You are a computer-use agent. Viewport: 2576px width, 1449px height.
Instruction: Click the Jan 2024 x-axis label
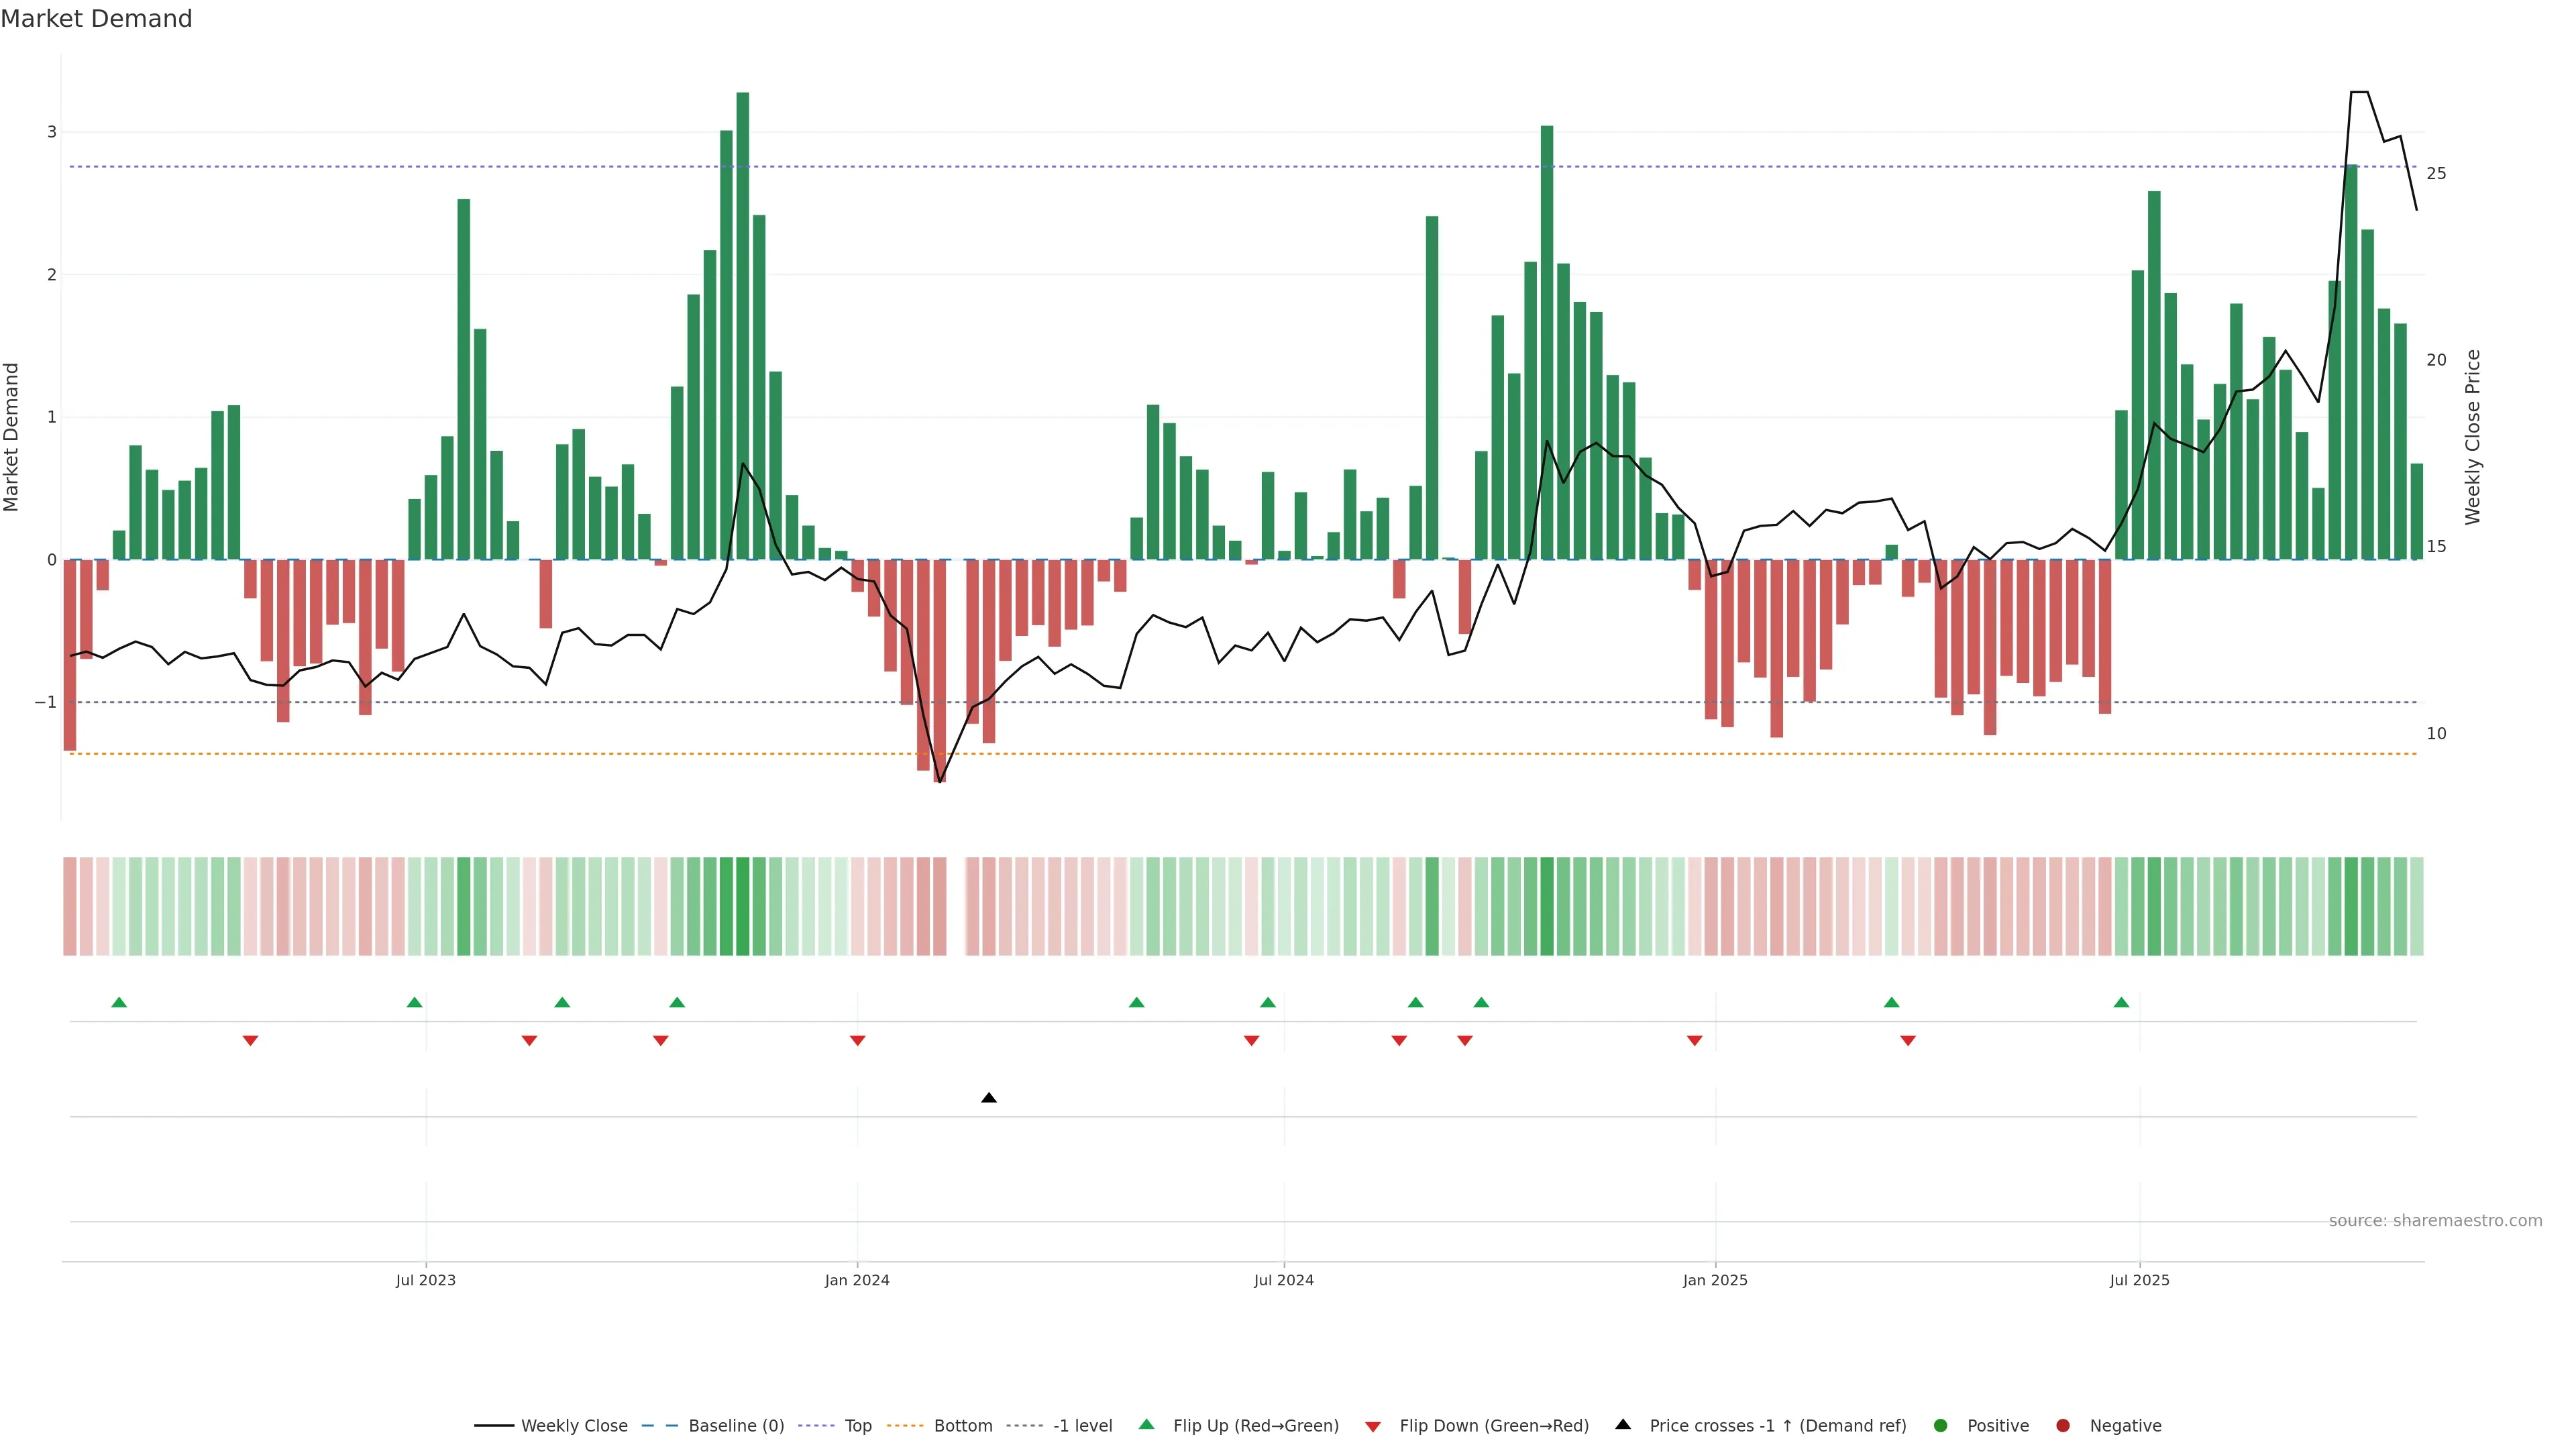click(x=856, y=1280)
